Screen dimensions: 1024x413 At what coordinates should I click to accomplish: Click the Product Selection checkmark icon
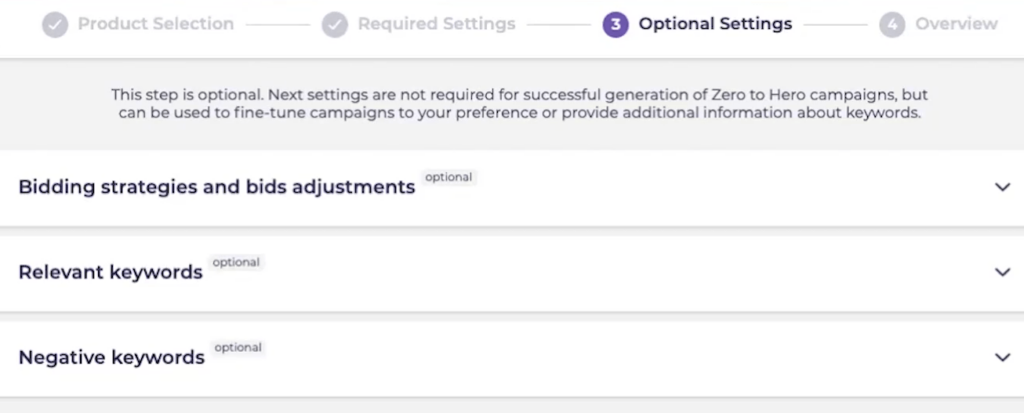pos(55,25)
